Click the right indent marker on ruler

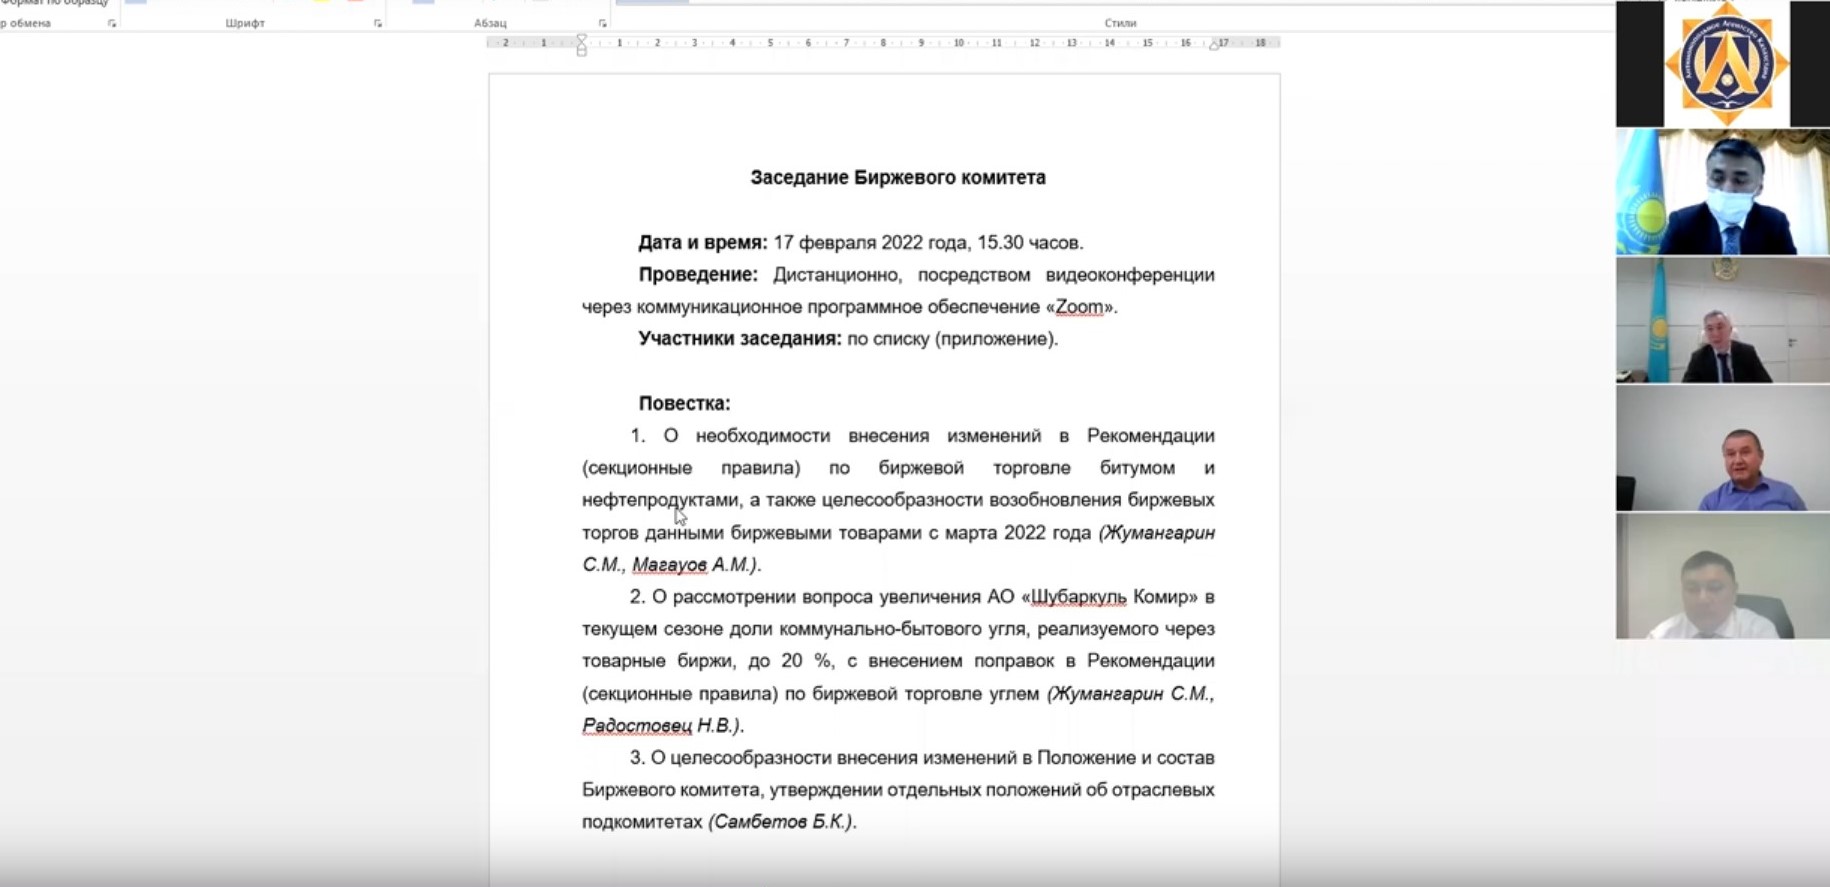1214,45
